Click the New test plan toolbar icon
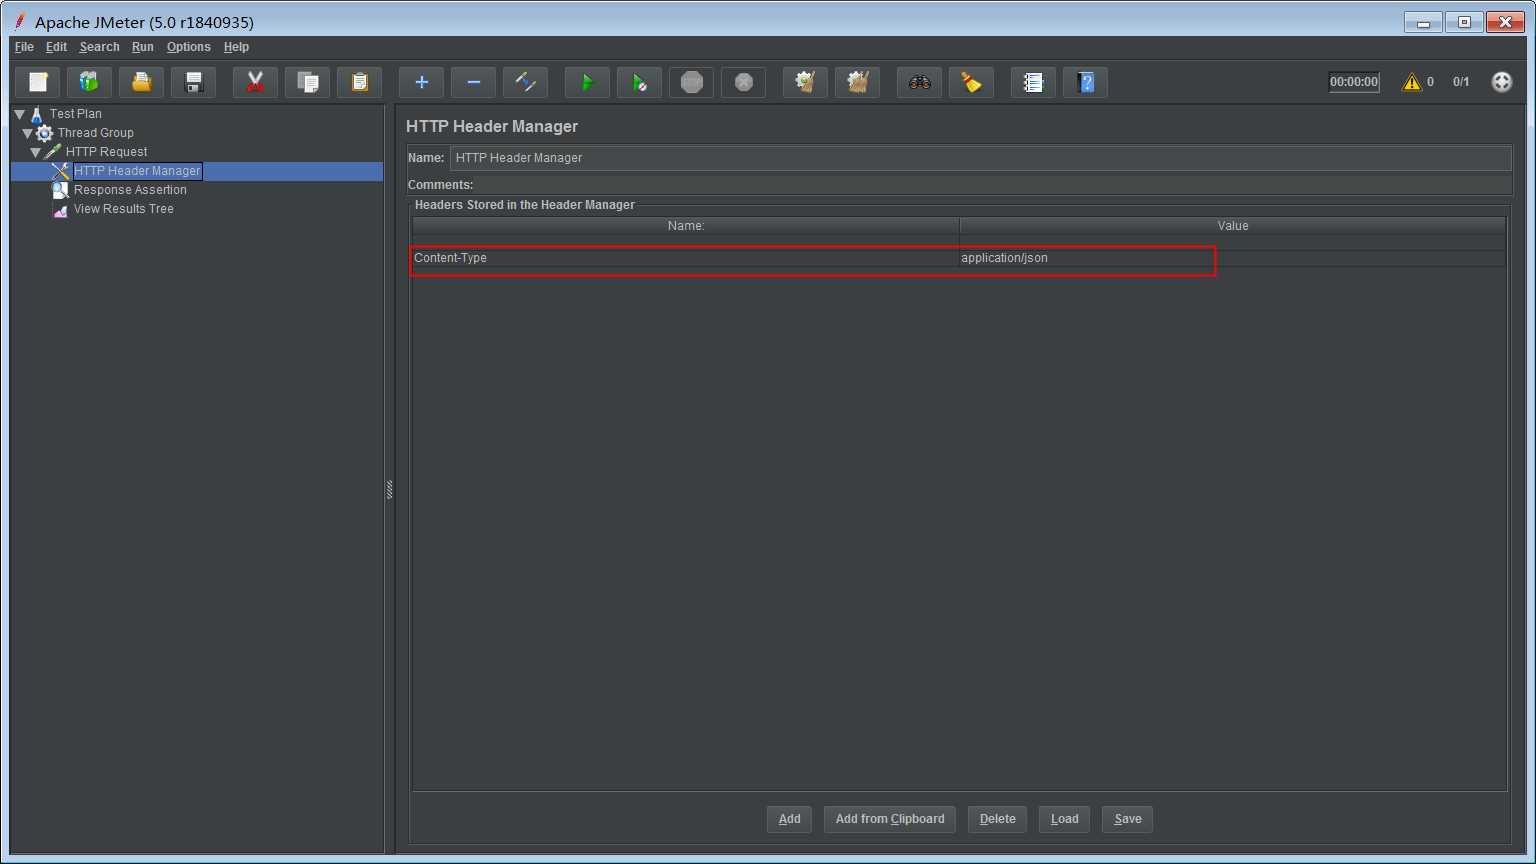 (x=38, y=82)
